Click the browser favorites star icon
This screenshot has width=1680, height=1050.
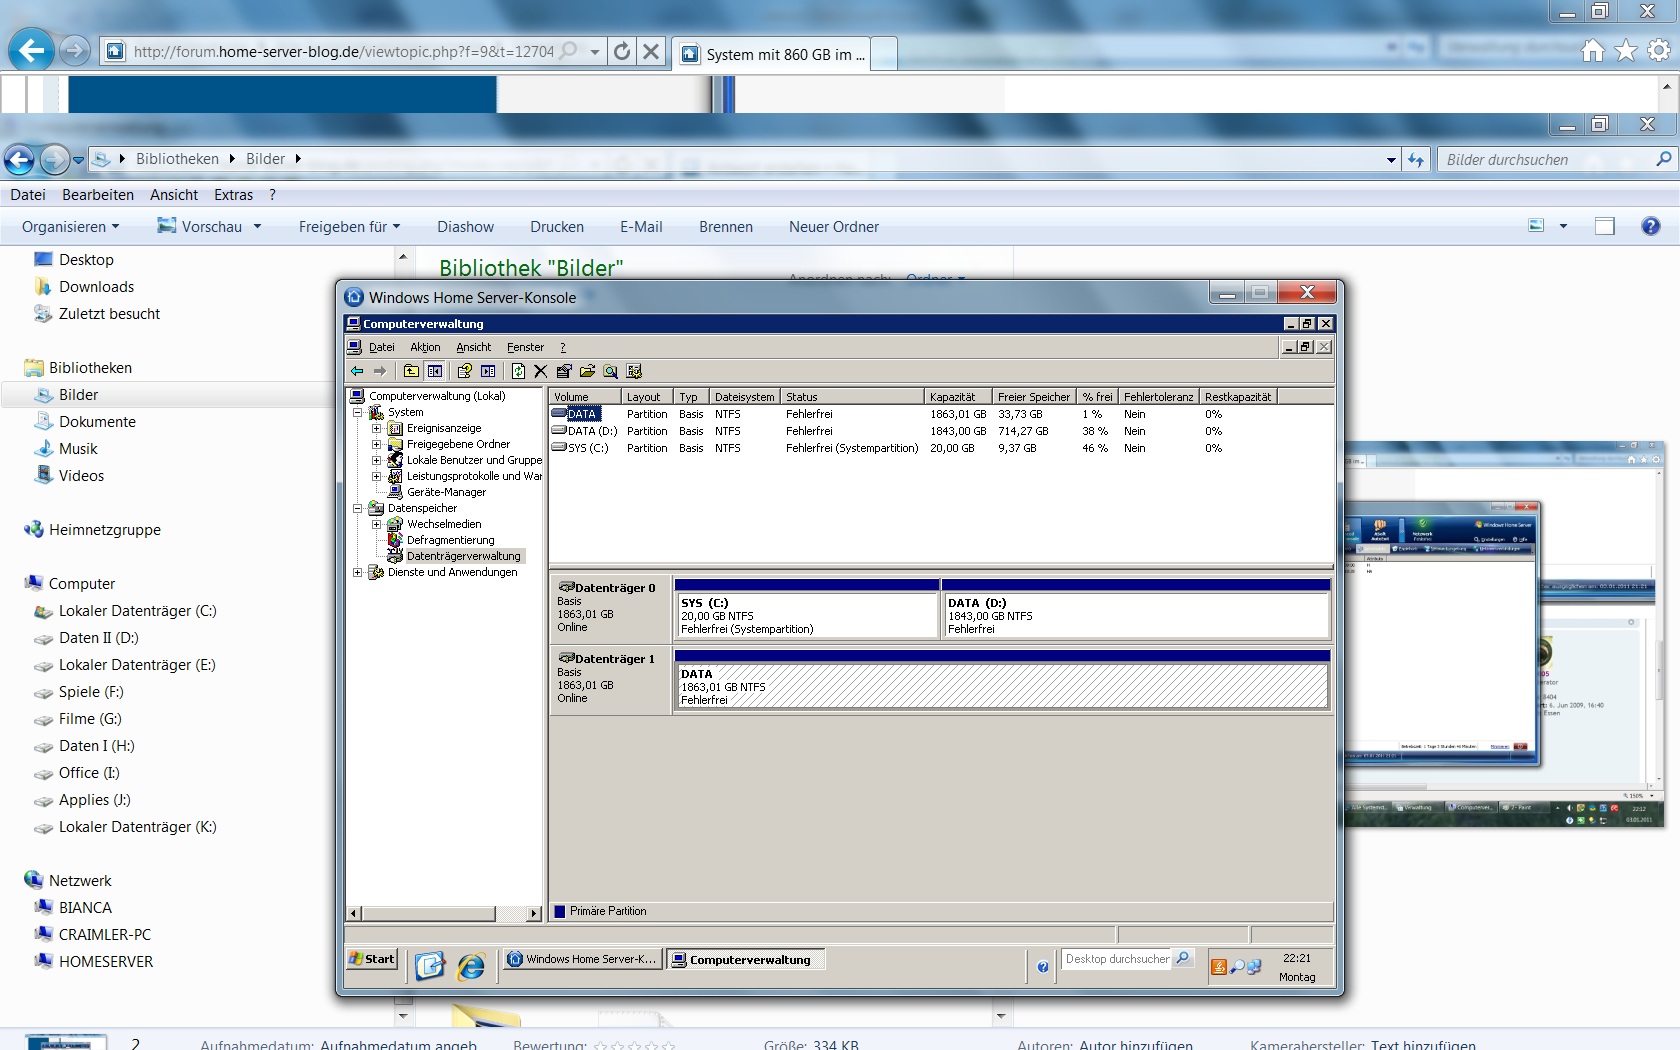1626,50
